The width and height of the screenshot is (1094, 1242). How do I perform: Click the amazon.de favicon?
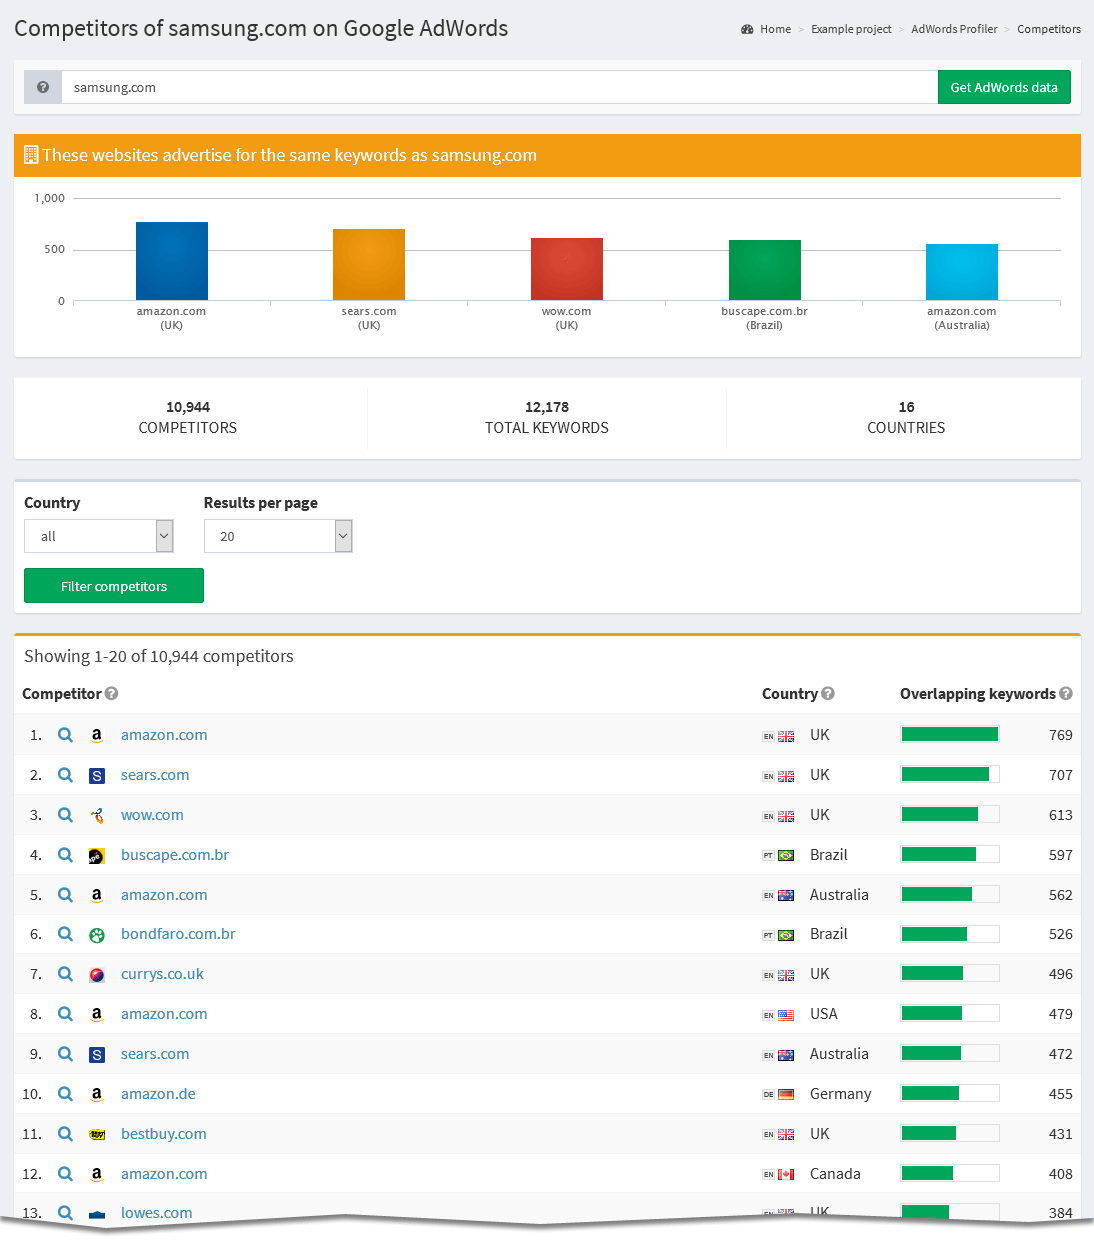96,1093
